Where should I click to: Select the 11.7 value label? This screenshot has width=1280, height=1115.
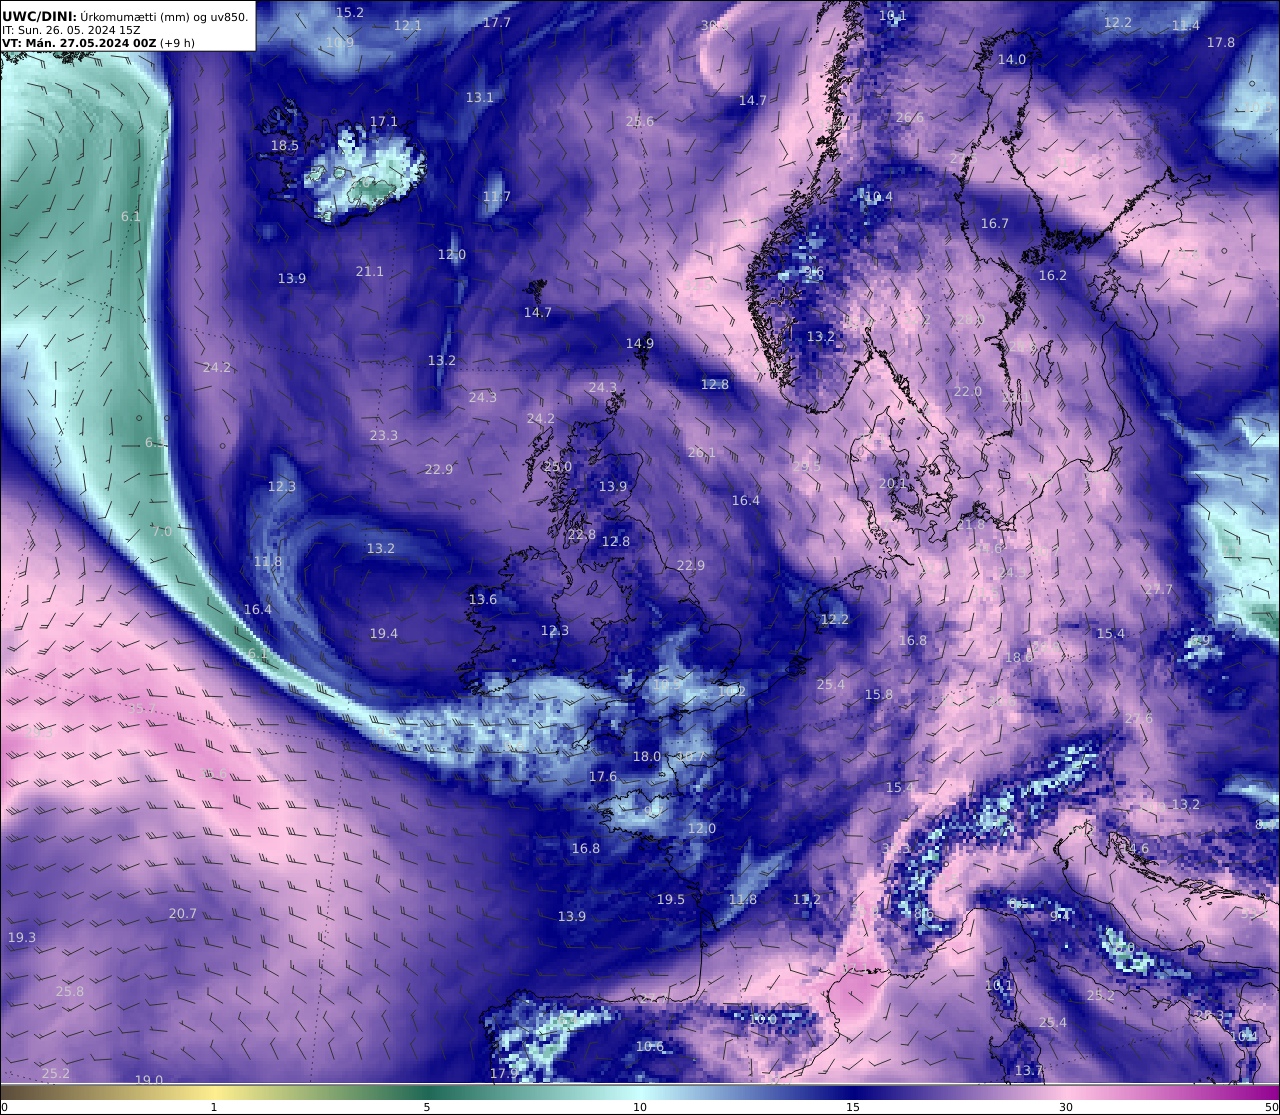(497, 196)
